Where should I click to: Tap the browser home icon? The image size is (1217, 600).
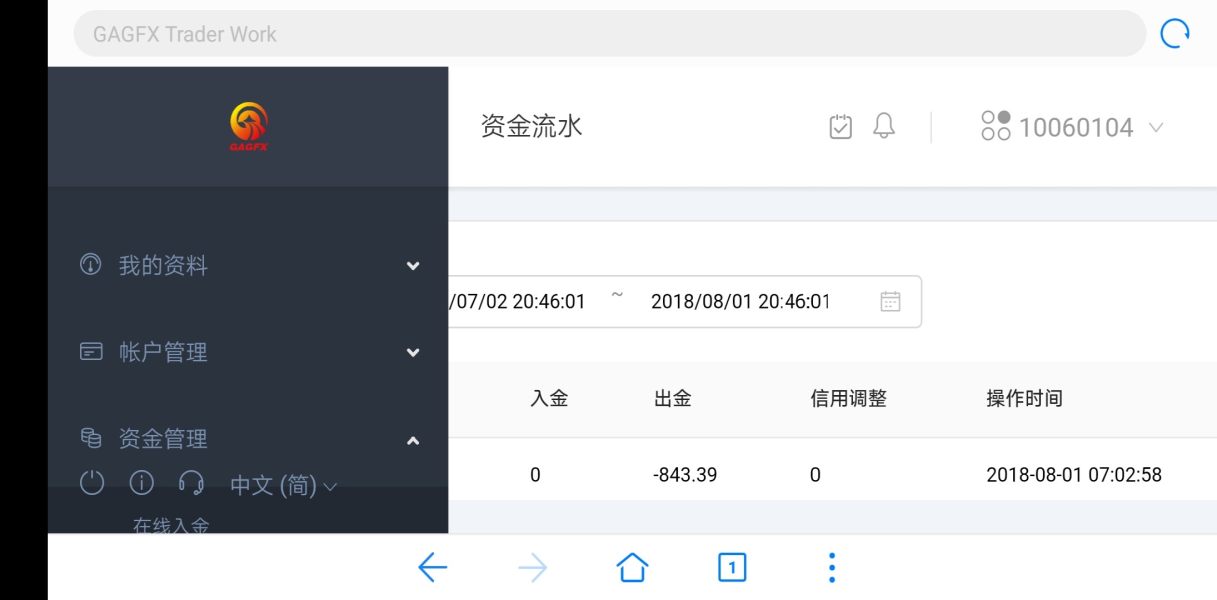pyautogui.click(x=632, y=568)
